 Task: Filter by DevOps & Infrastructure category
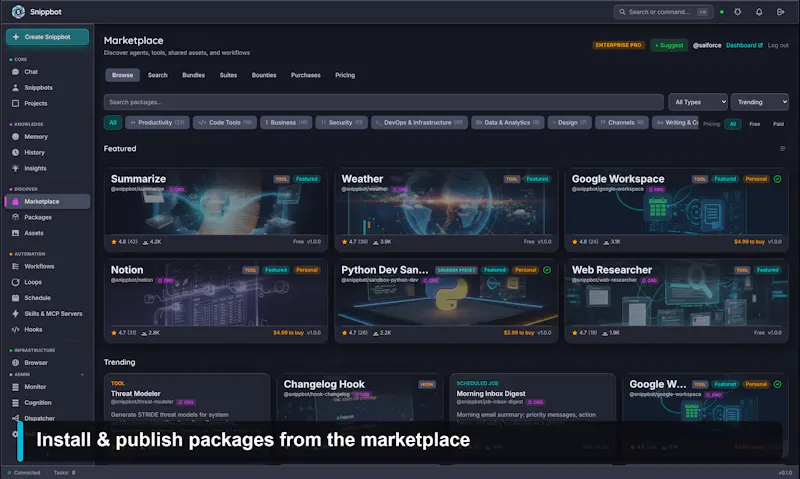[x=419, y=122]
